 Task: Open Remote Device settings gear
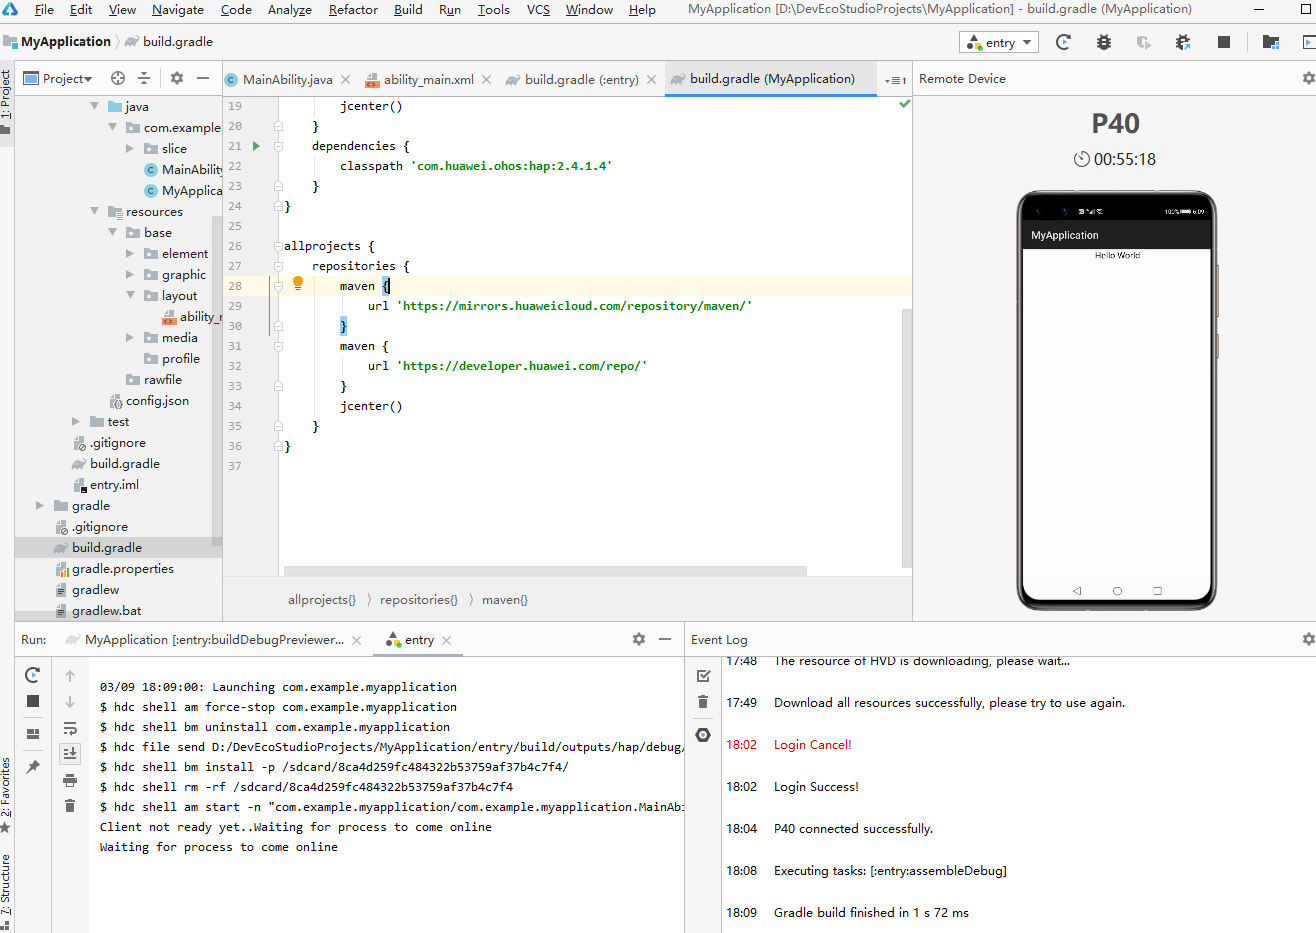click(1307, 78)
